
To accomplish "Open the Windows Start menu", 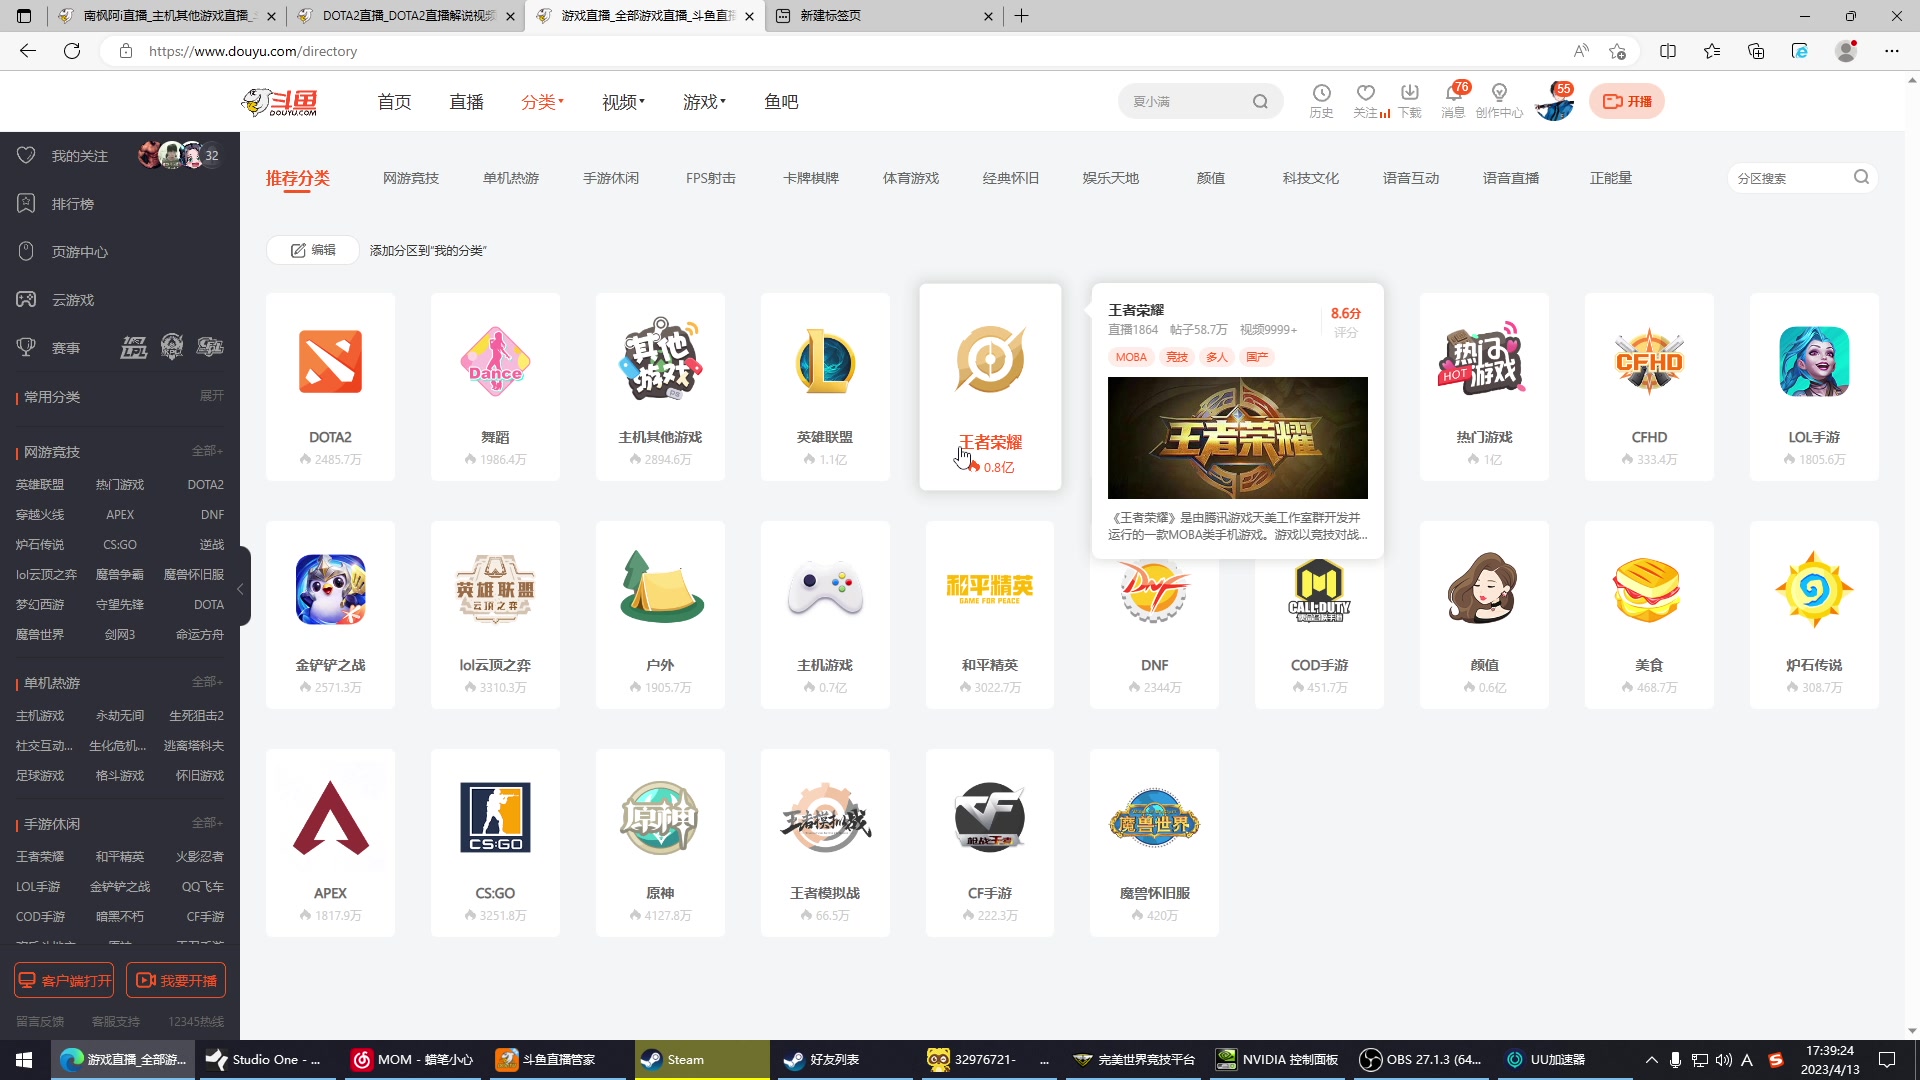I will click(x=24, y=1060).
